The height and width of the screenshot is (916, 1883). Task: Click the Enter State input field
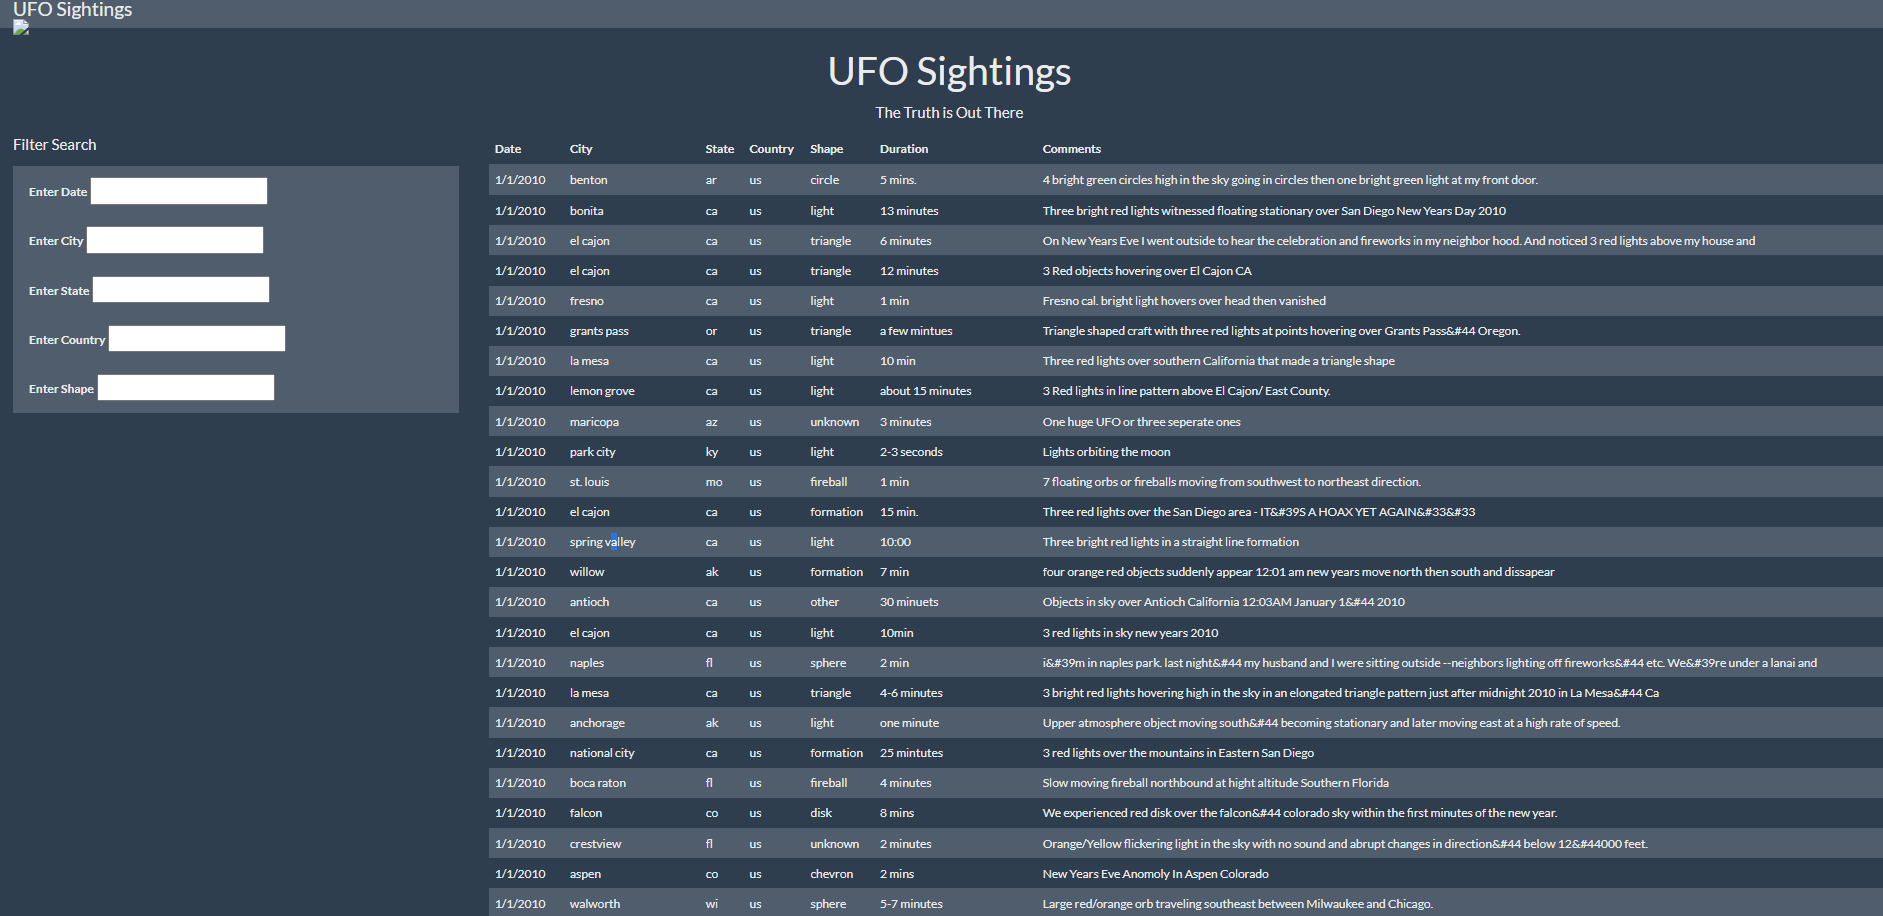(x=180, y=289)
